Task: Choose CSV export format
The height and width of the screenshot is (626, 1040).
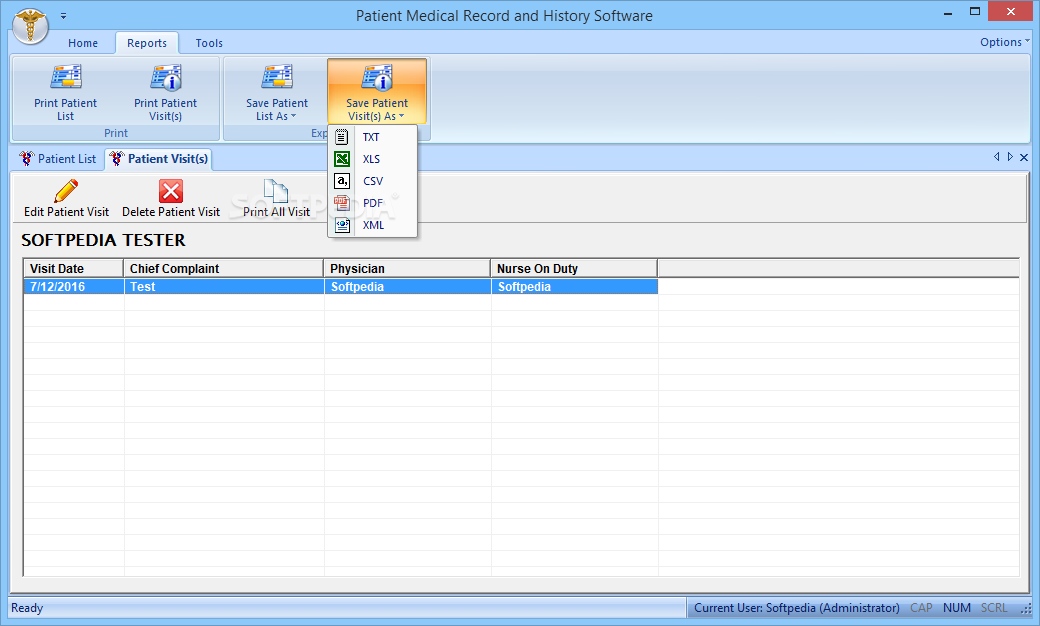Action: pos(373,181)
